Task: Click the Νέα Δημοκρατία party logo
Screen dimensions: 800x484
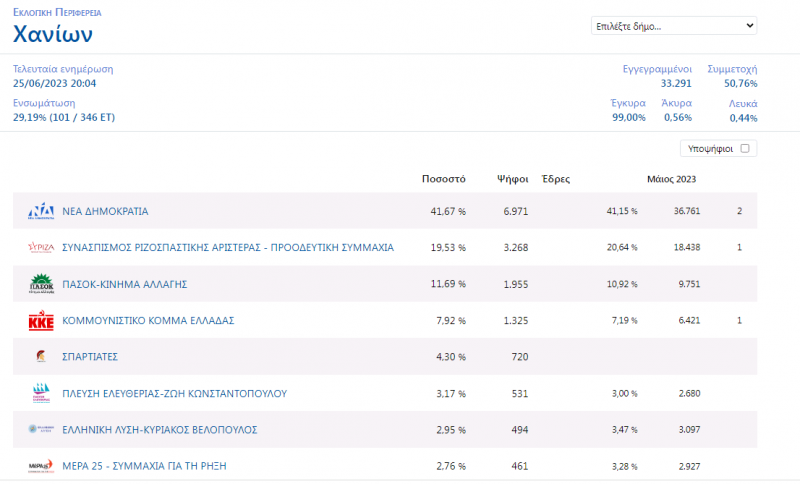Action: (x=41, y=211)
